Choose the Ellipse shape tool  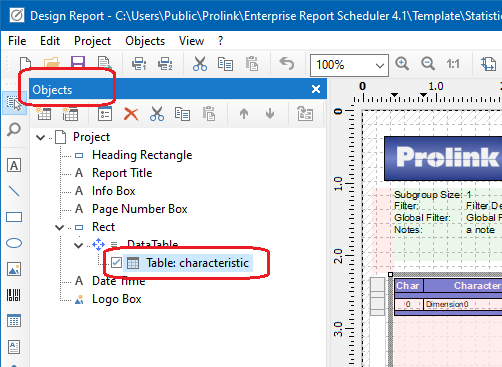click(x=14, y=243)
